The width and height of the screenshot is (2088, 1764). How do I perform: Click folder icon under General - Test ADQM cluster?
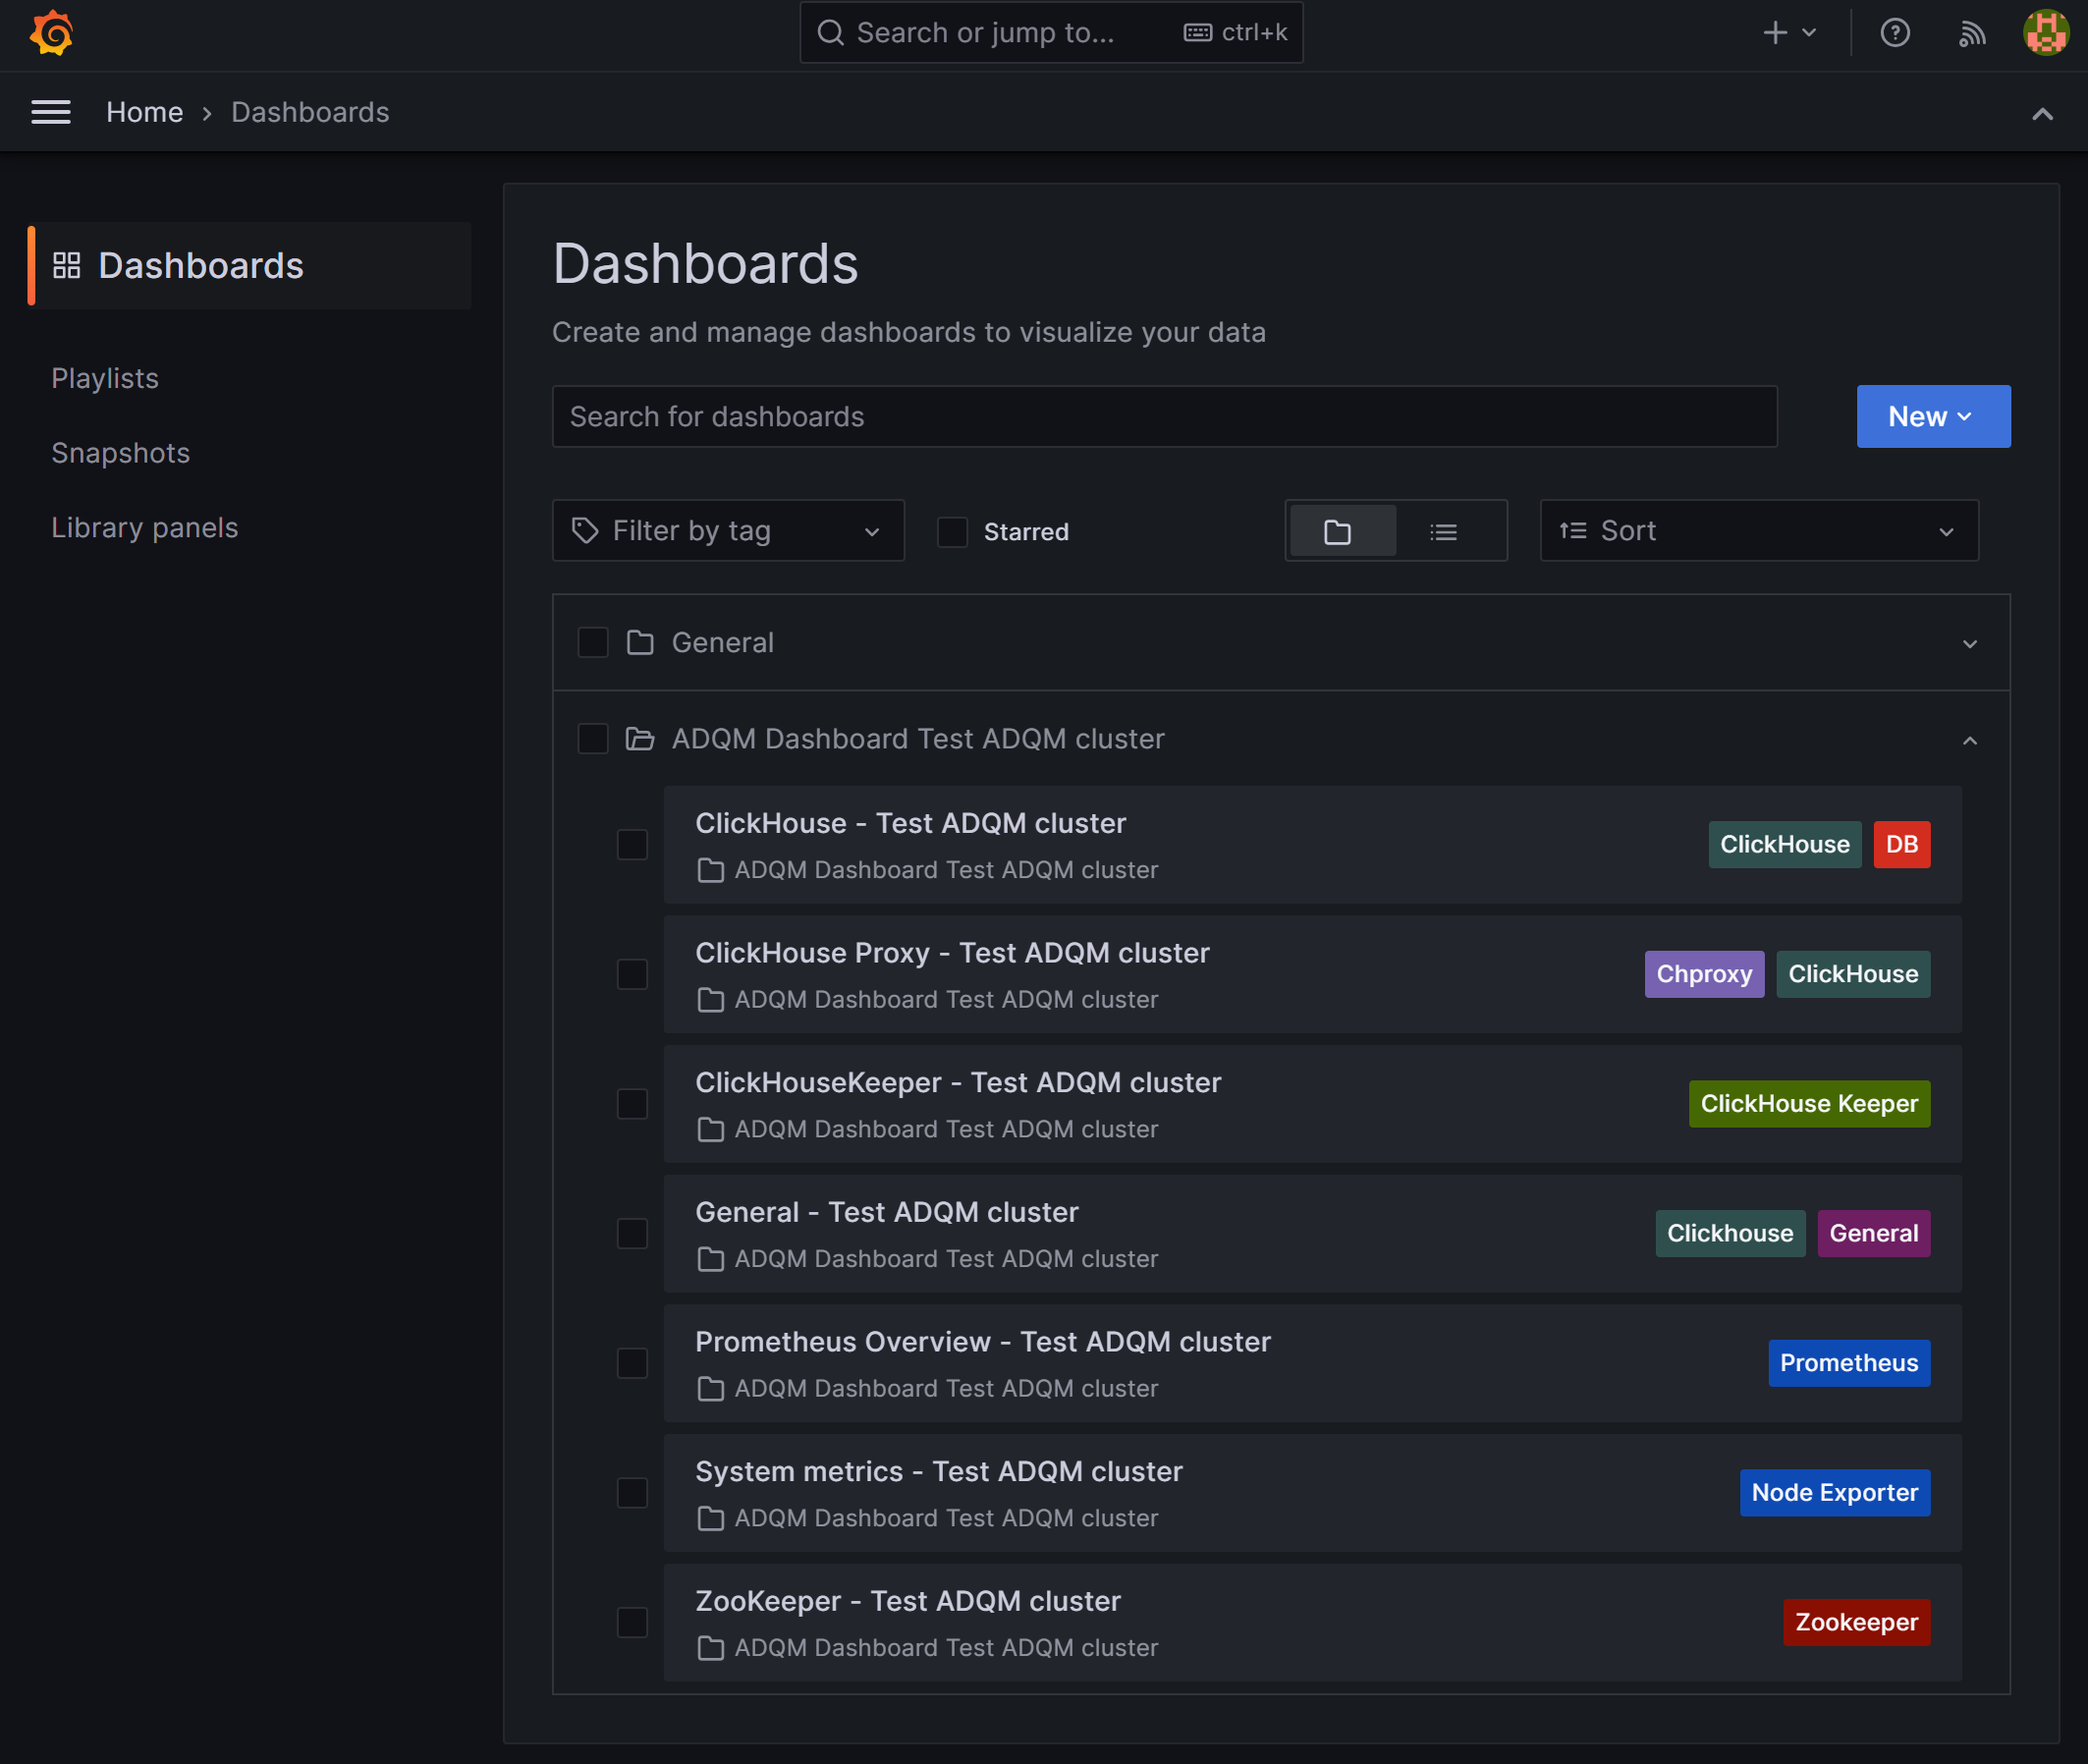point(711,1259)
